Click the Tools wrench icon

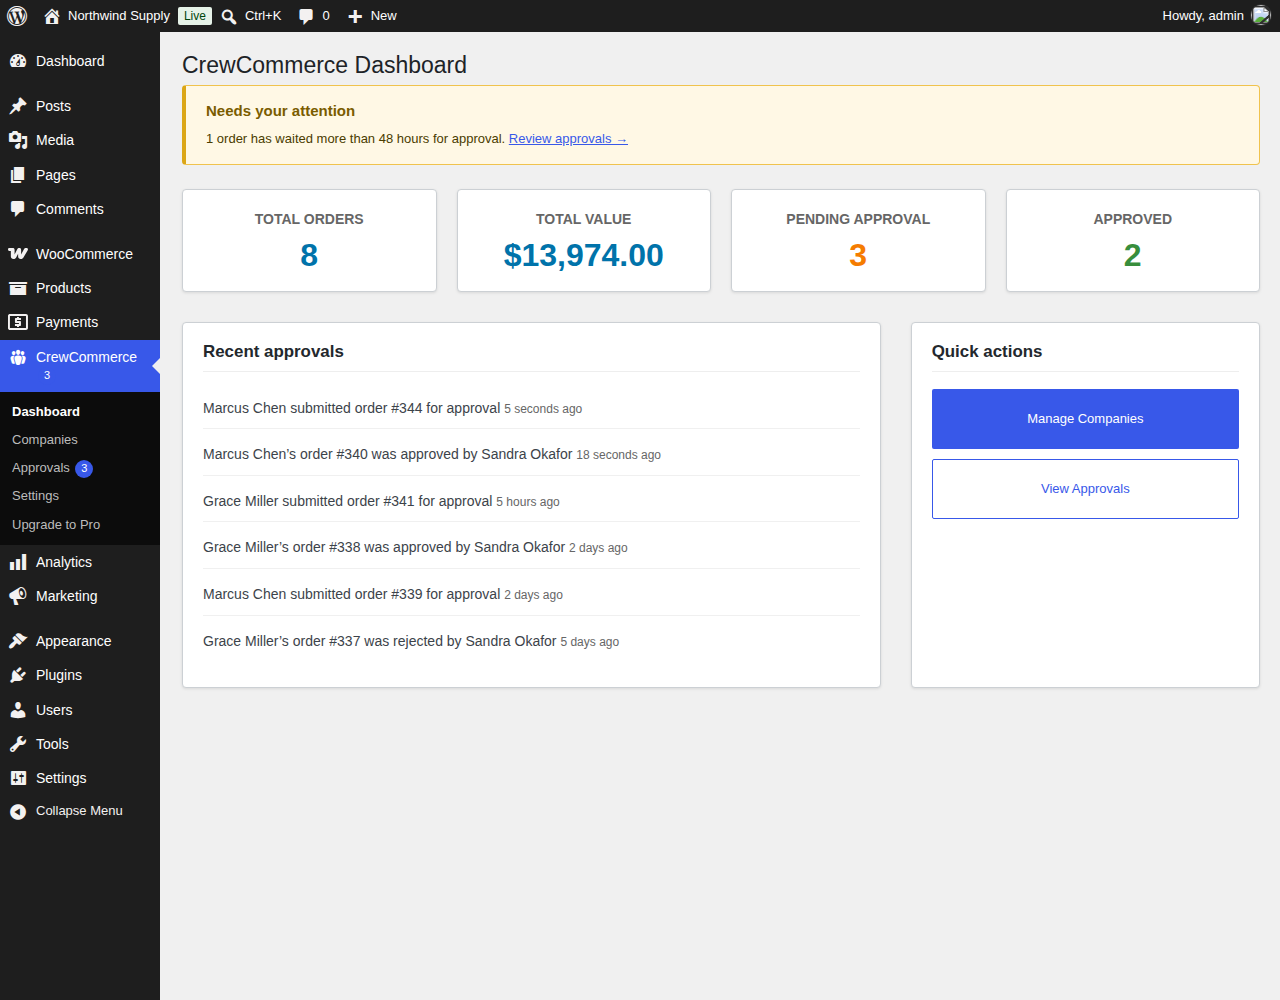click(x=18, y=744)
